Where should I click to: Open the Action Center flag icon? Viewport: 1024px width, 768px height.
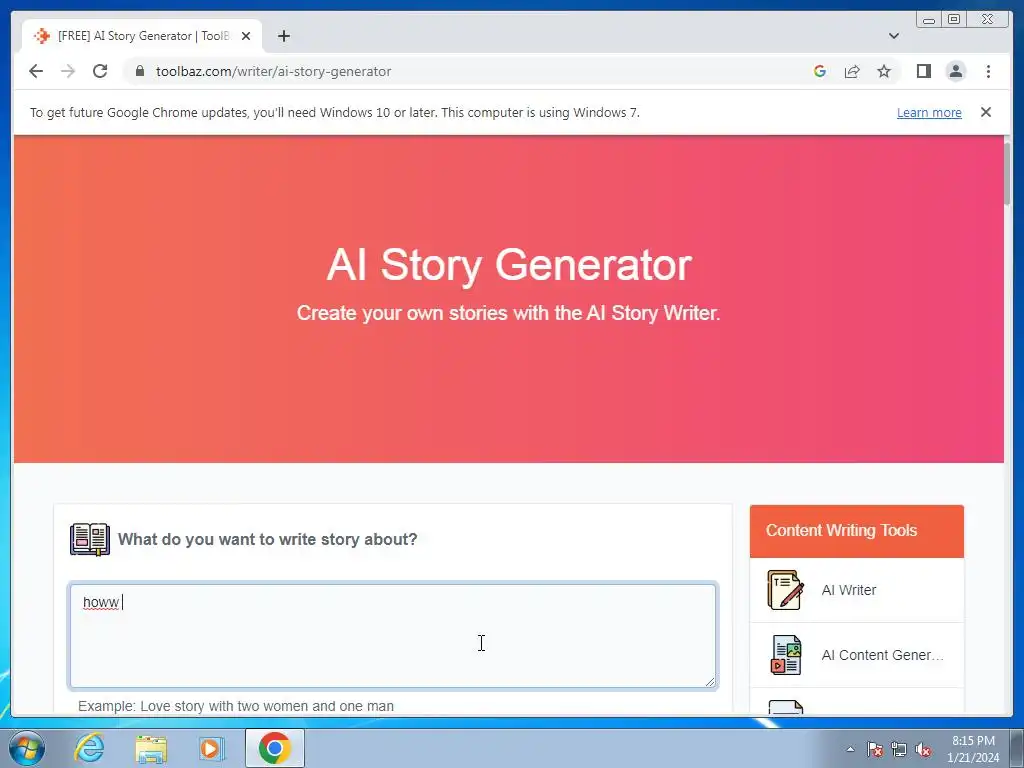click(874, 749)
